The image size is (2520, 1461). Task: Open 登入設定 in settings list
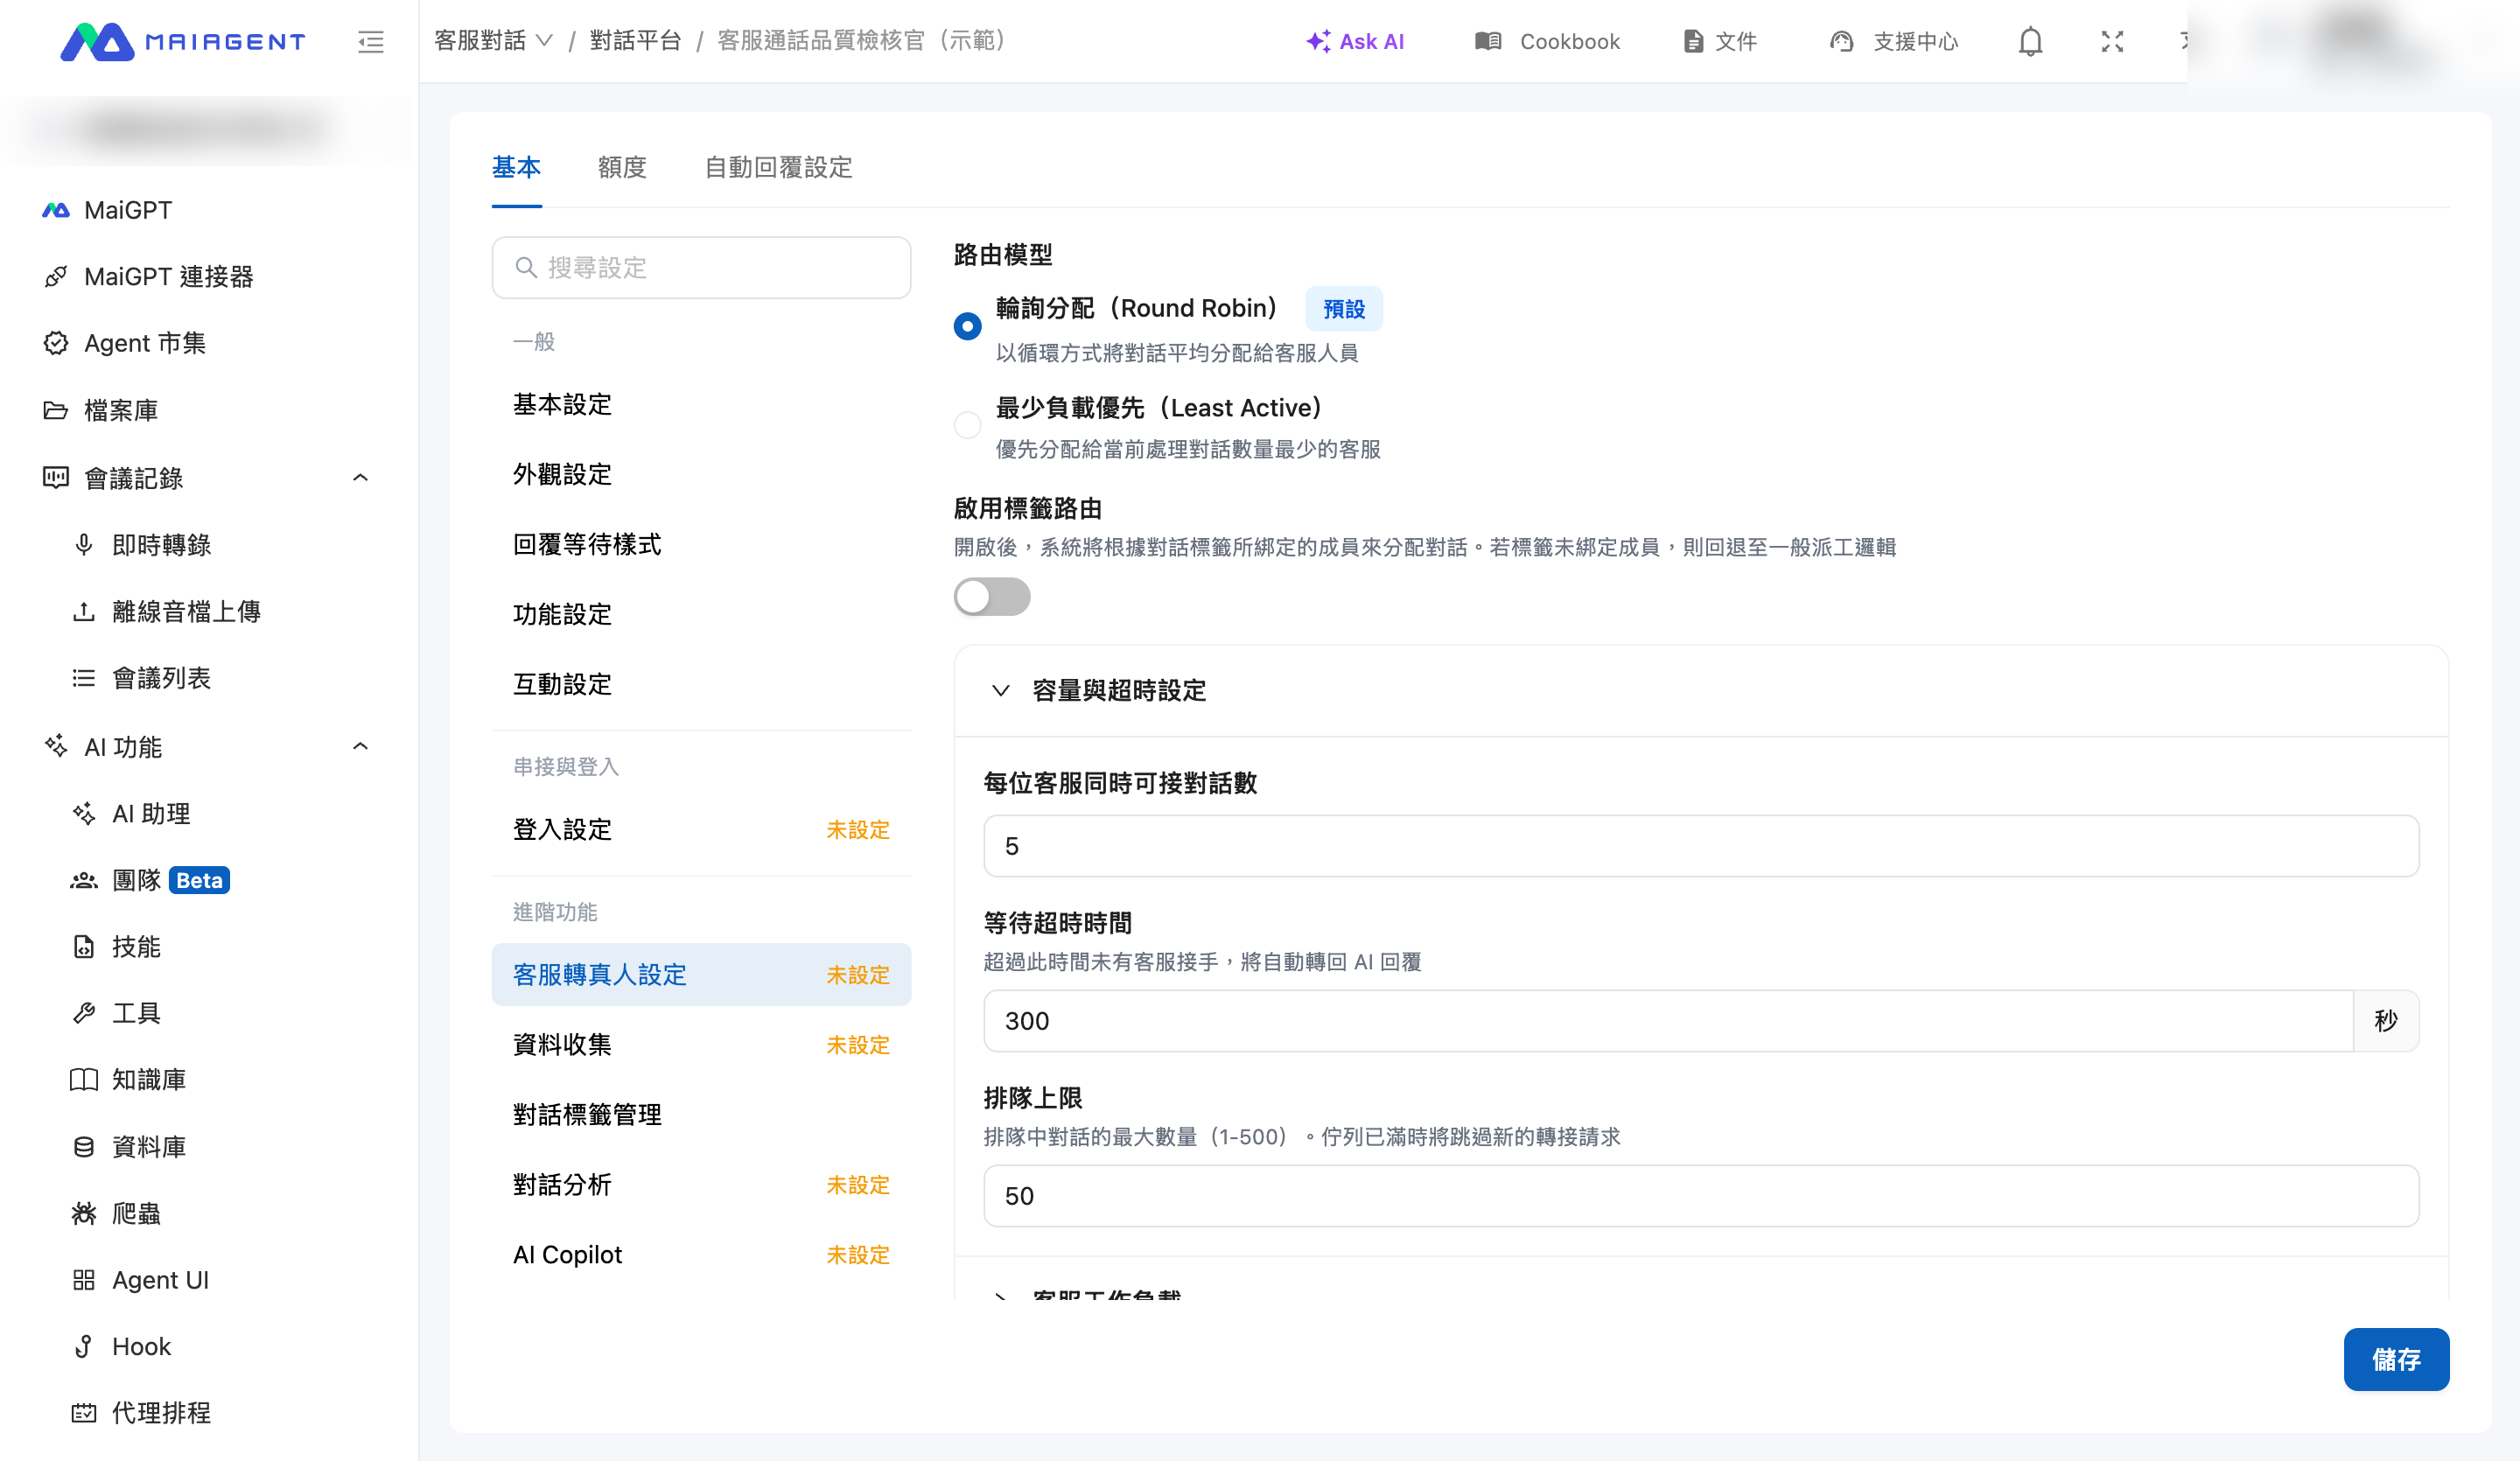point(701,830)
